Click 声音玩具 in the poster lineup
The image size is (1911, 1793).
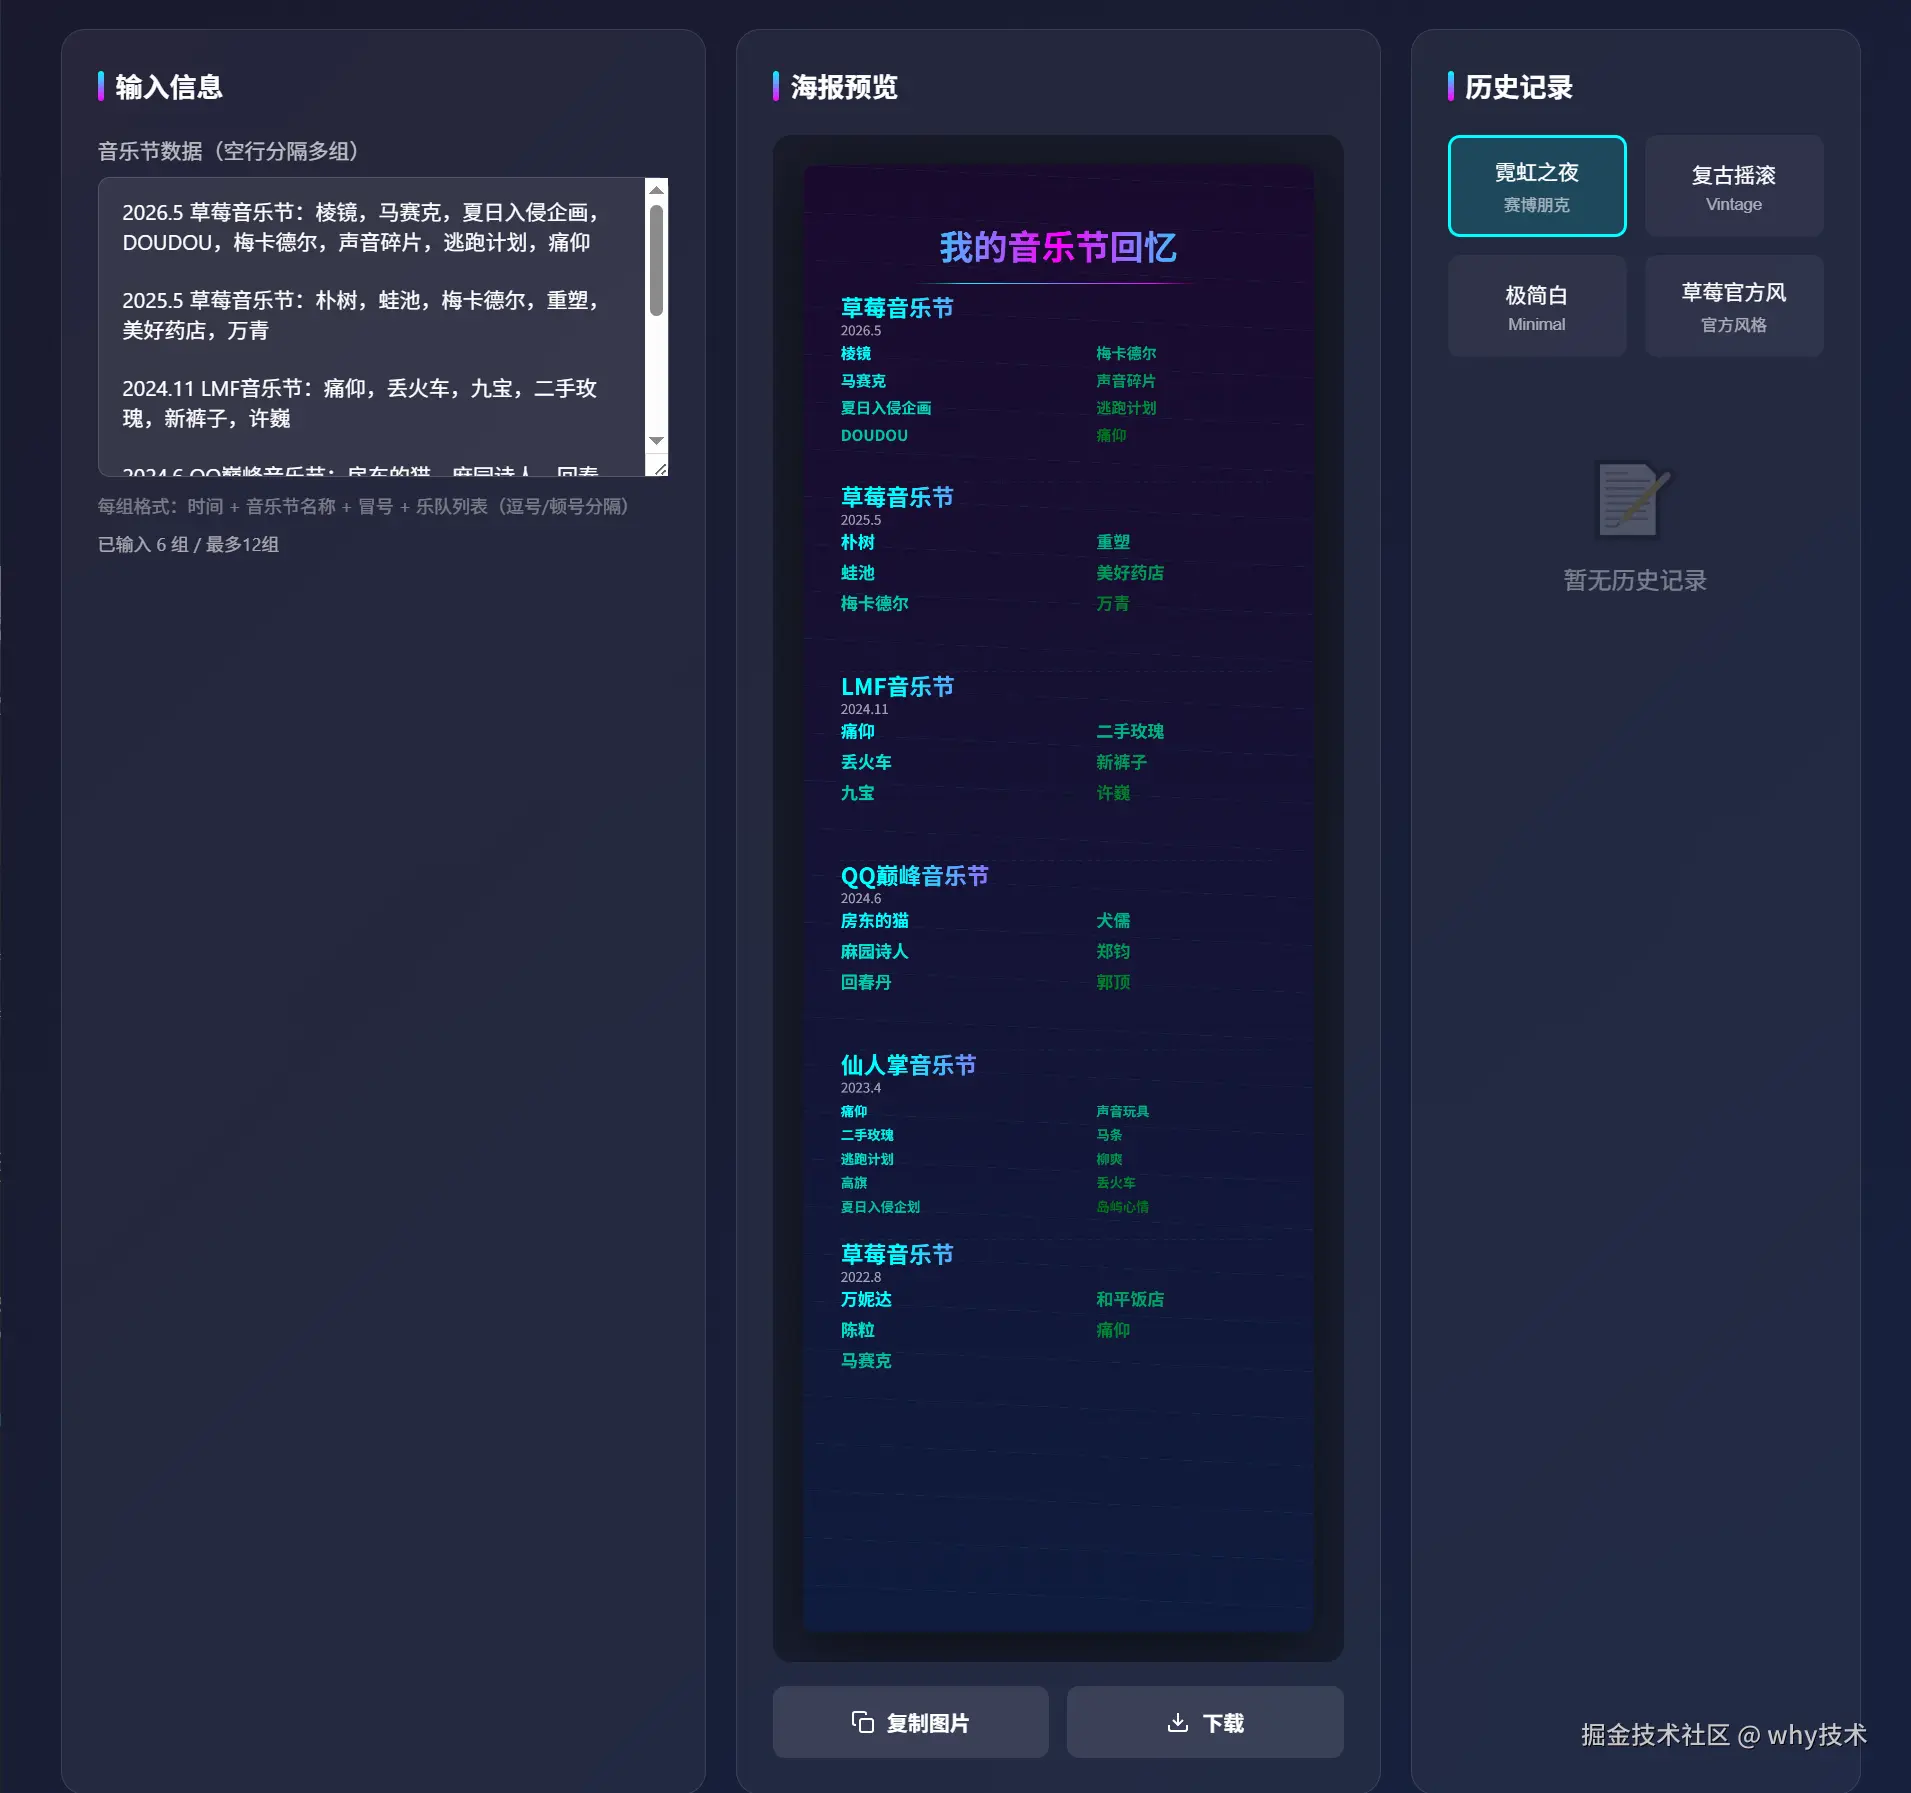(x=1122, y=1111)
